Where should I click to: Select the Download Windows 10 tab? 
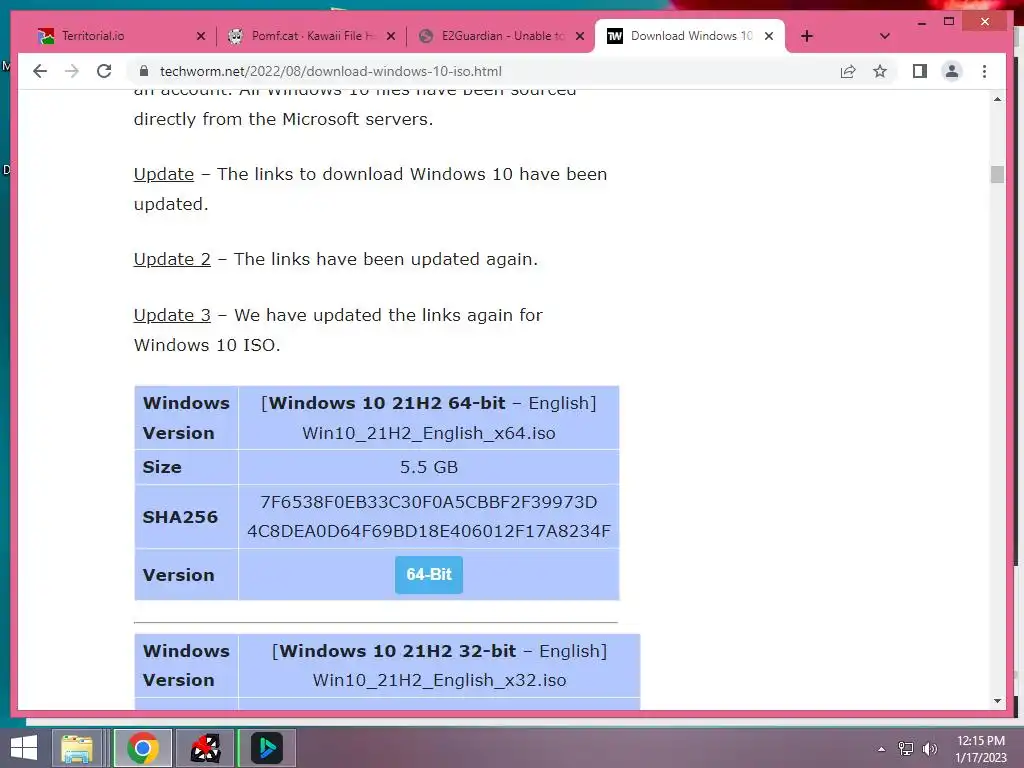[x=689, y=36]
